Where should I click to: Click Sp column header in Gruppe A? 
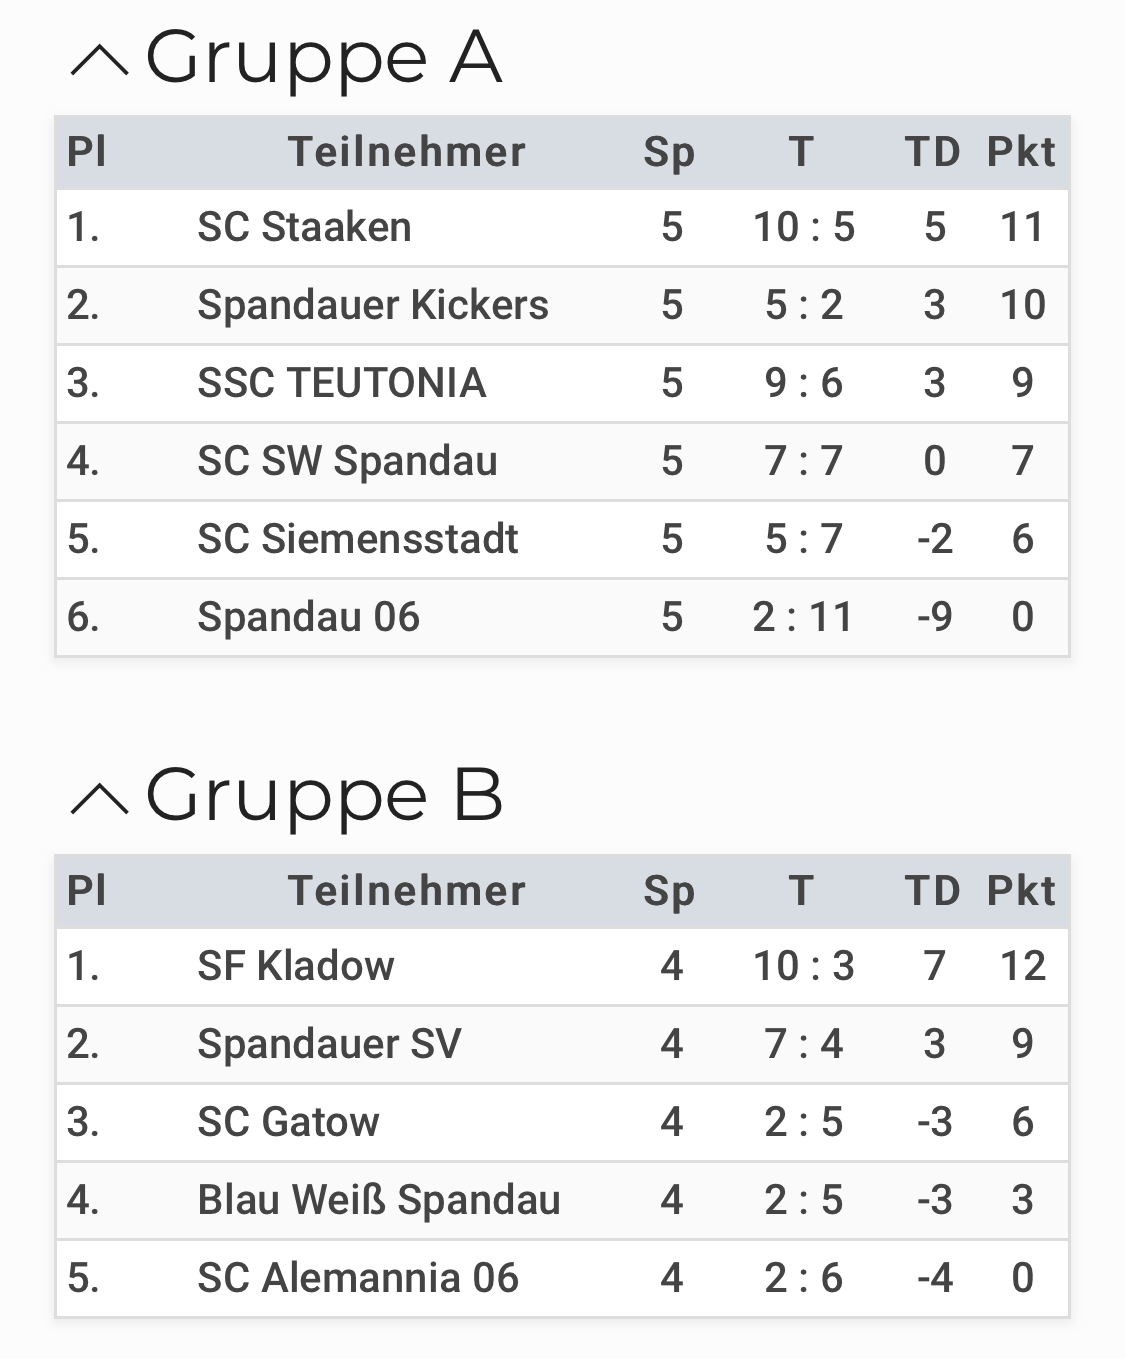click(669, 153)
